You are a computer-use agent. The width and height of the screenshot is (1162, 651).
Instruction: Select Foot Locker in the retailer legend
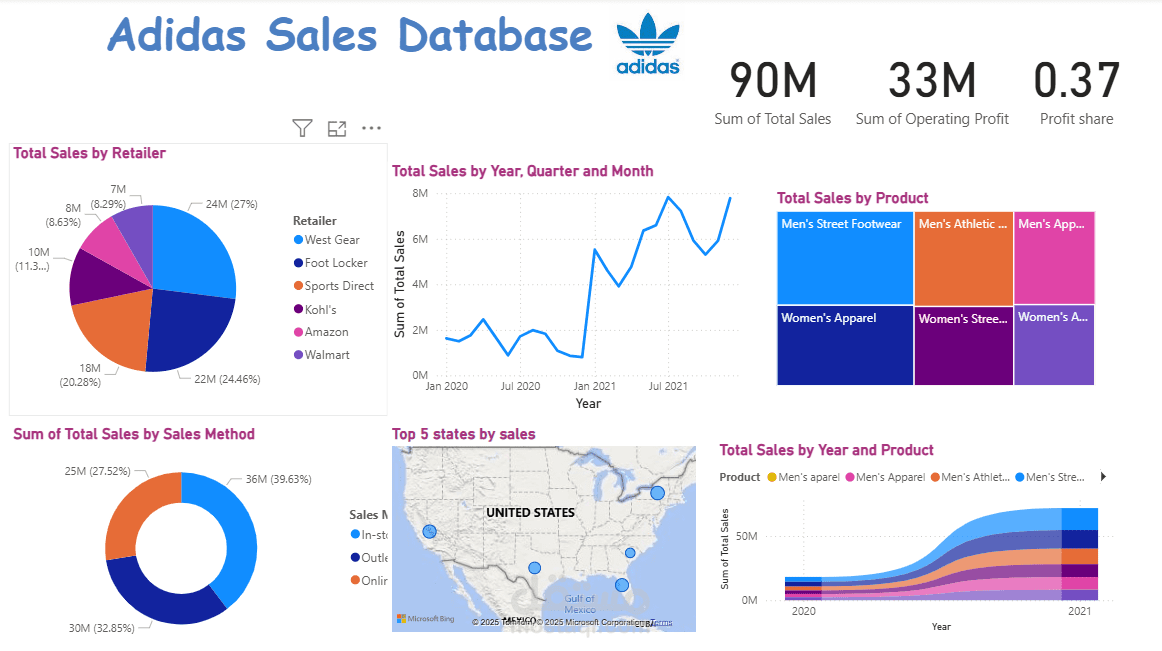pos(336,263)
